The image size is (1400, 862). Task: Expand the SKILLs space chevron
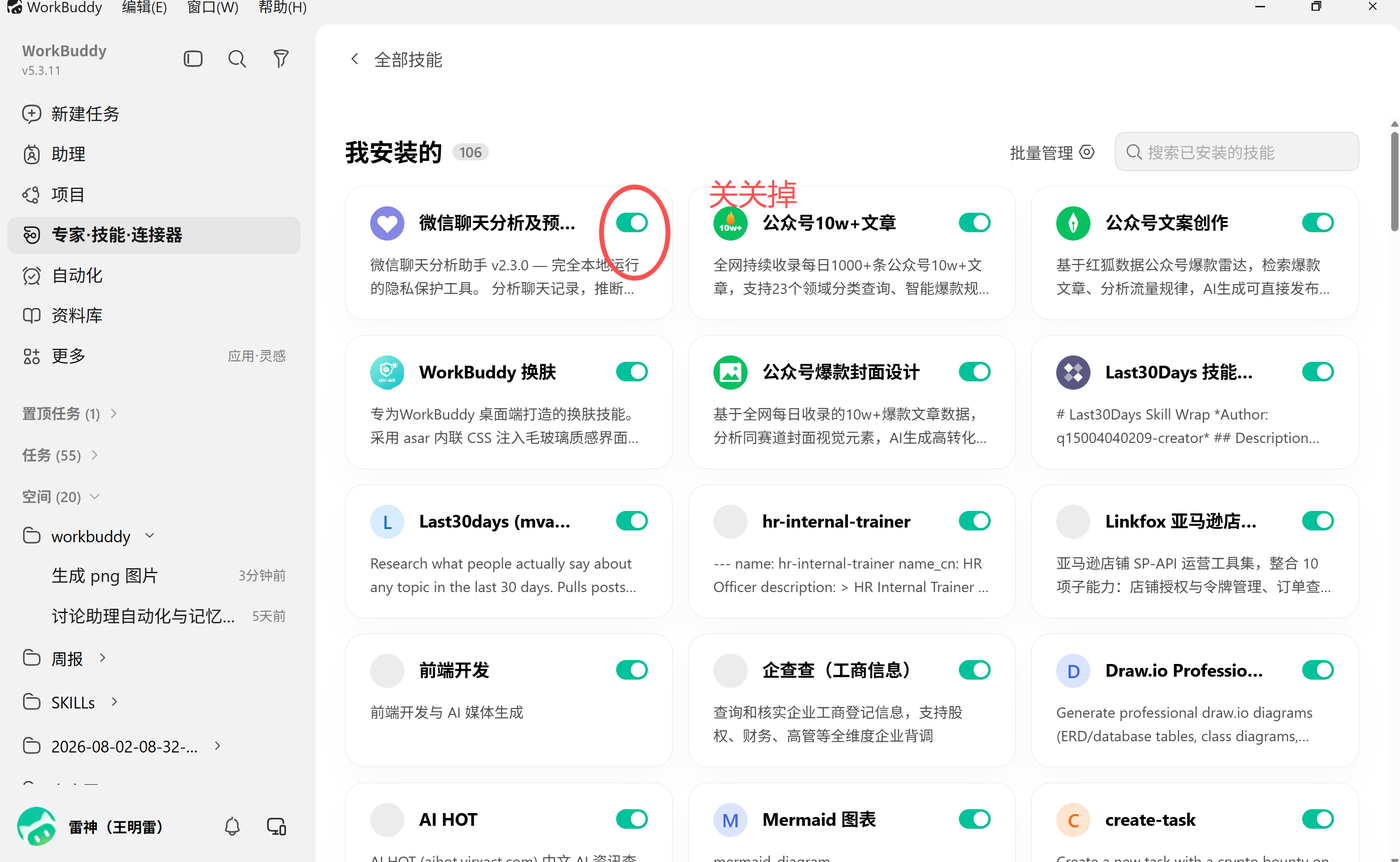(114, 702)
